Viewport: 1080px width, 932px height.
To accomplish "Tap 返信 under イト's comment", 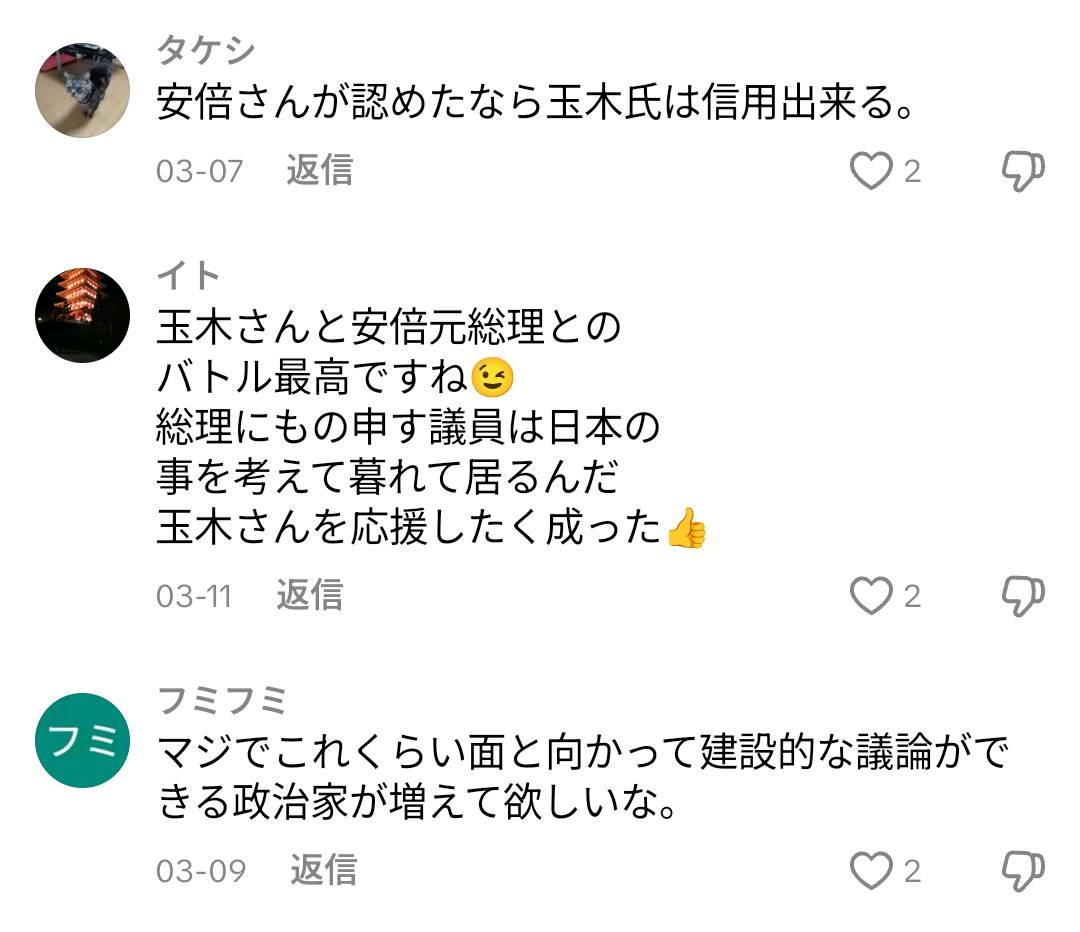I will [x=310, y=596].
